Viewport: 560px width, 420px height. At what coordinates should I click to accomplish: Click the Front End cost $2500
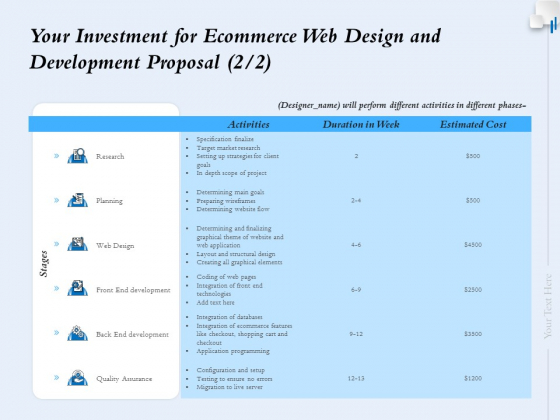[473, 290]
